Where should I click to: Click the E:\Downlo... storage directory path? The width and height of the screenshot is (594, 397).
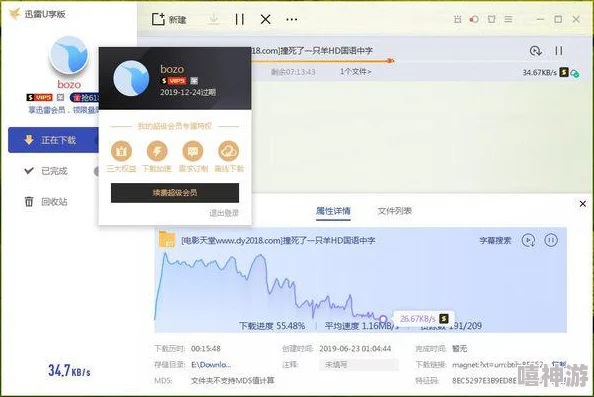pos(211,364)
